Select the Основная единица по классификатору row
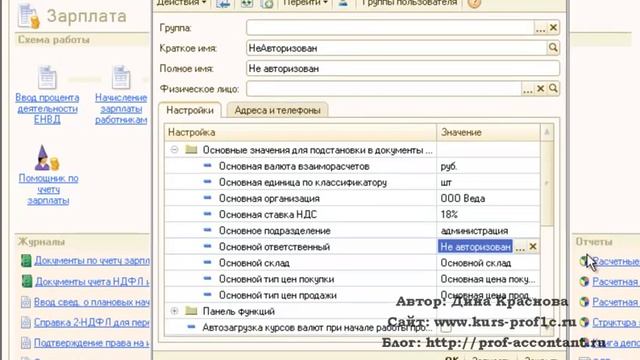640x360 pixels. pyautogui.click(x=353, y=182)
